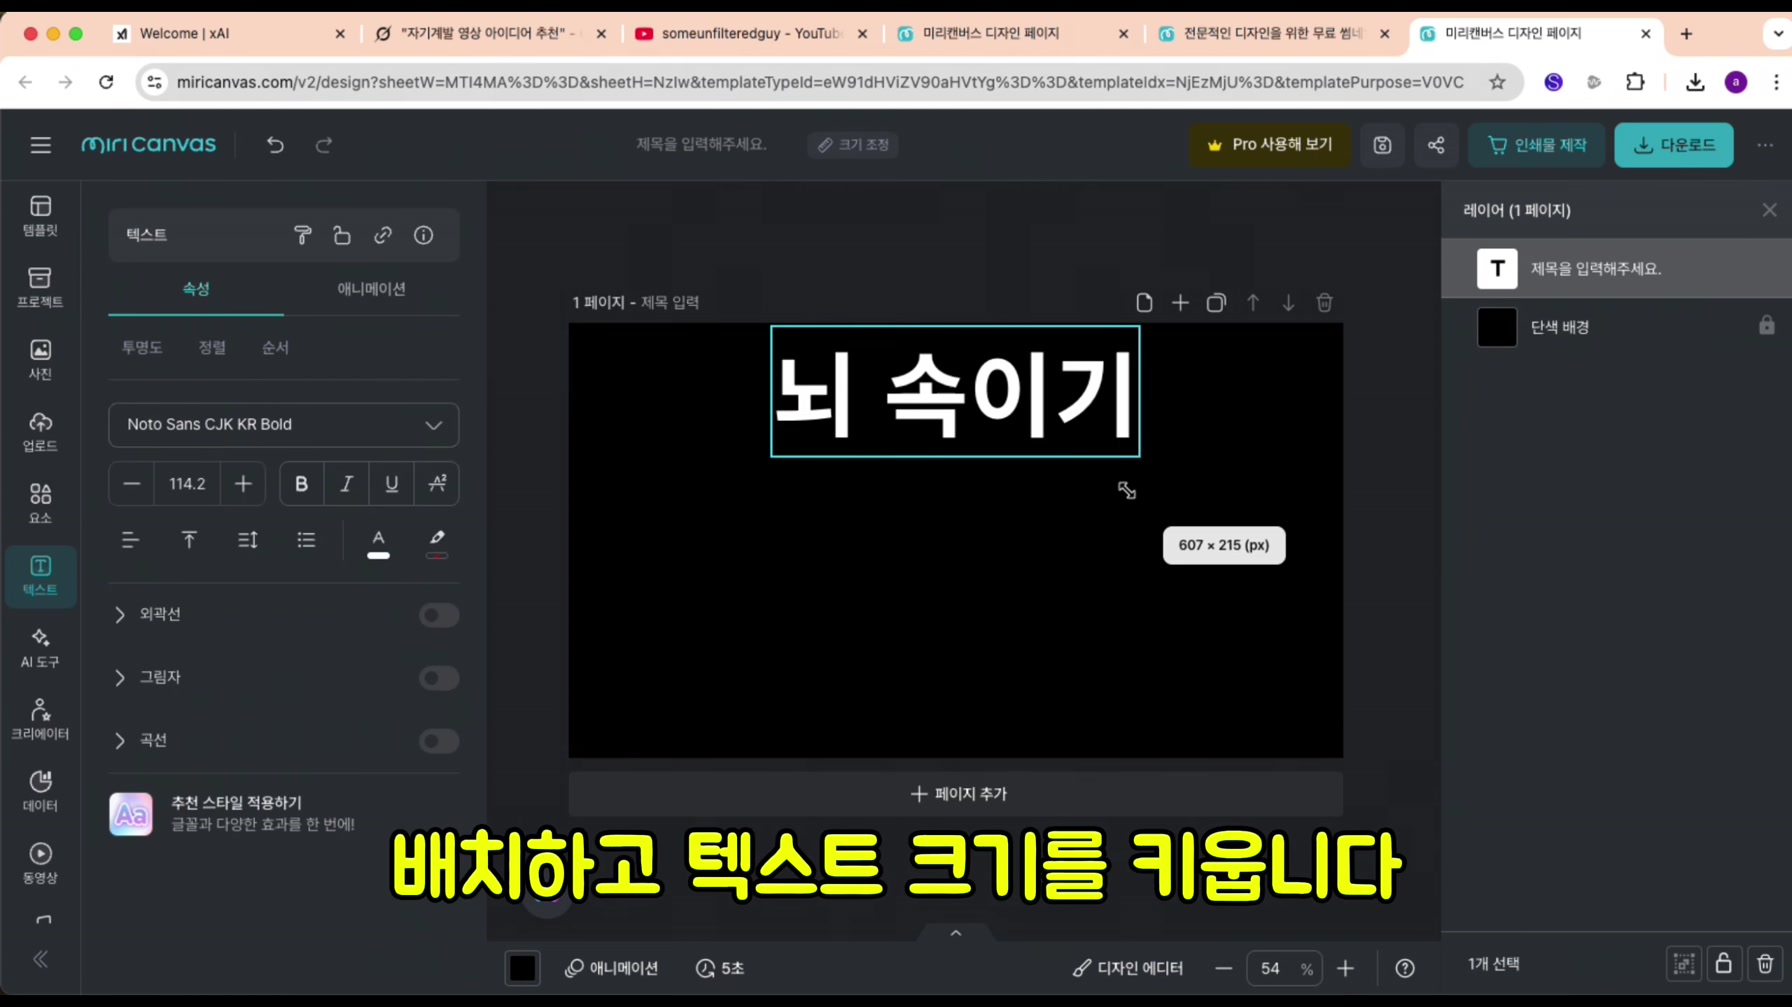
Task: Open the hamburger main menu
Action: tap(40, 145)
